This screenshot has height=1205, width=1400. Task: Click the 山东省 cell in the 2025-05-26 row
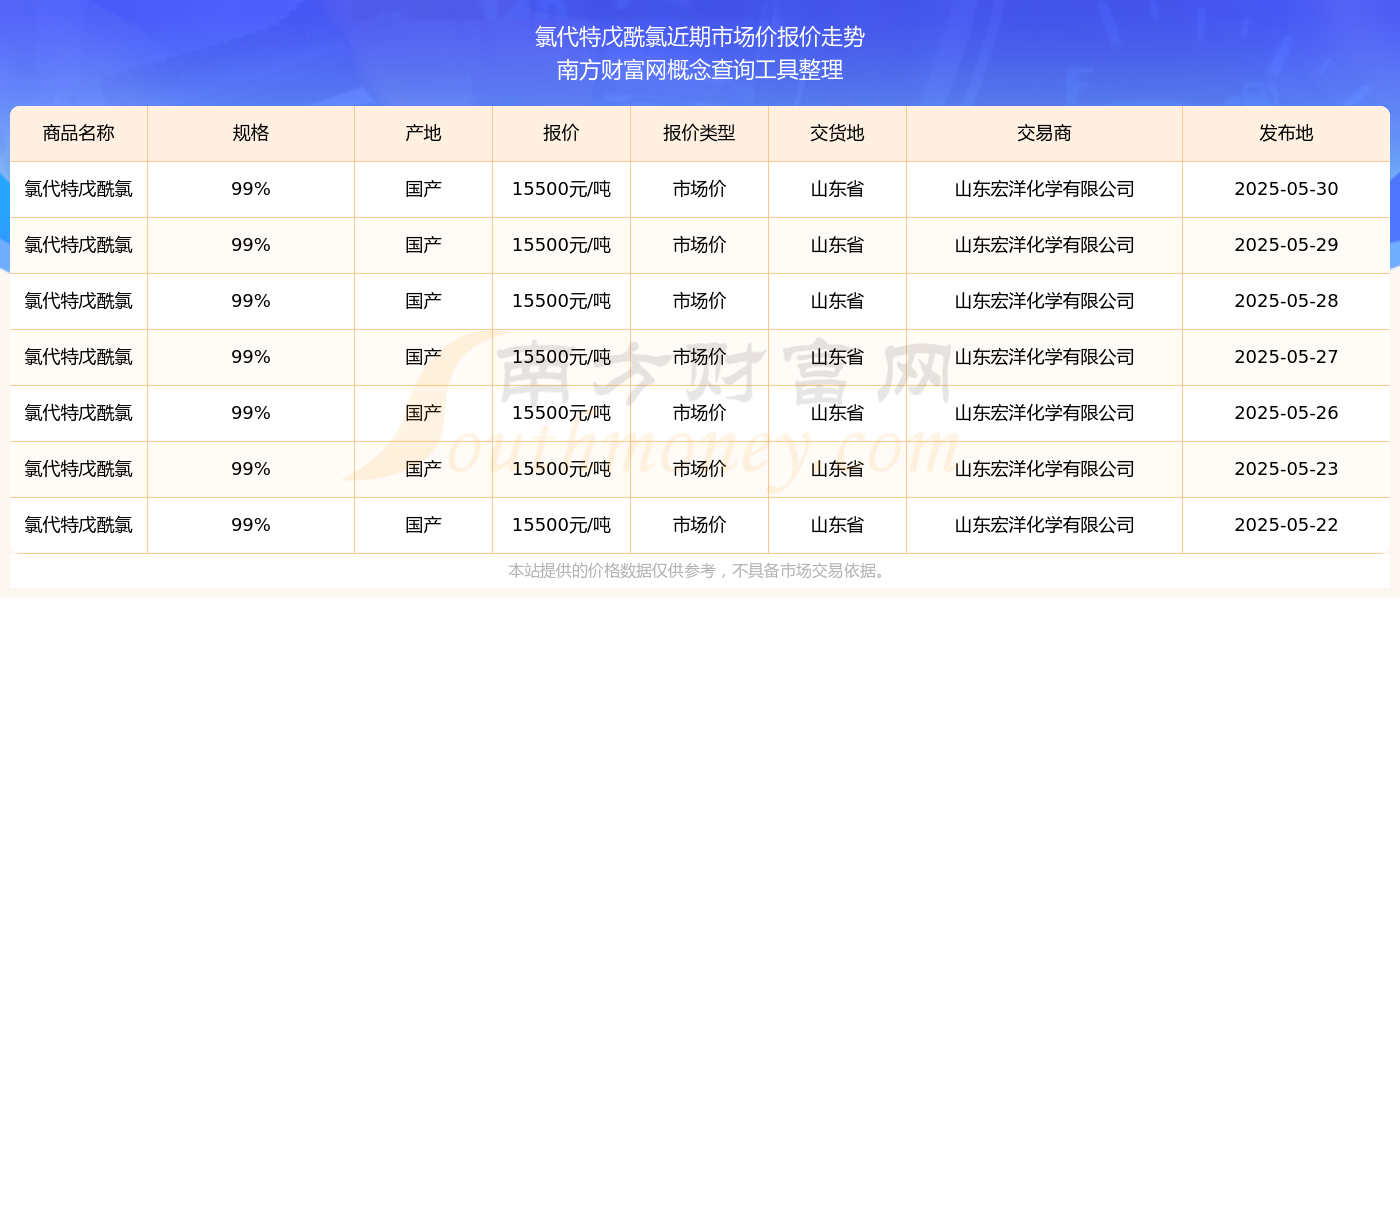(837, 413)
